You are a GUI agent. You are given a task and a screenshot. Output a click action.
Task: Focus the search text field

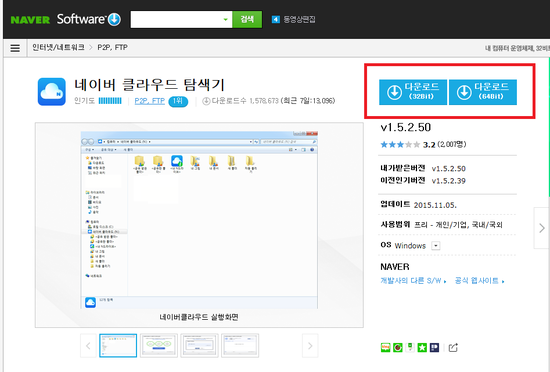176,19
